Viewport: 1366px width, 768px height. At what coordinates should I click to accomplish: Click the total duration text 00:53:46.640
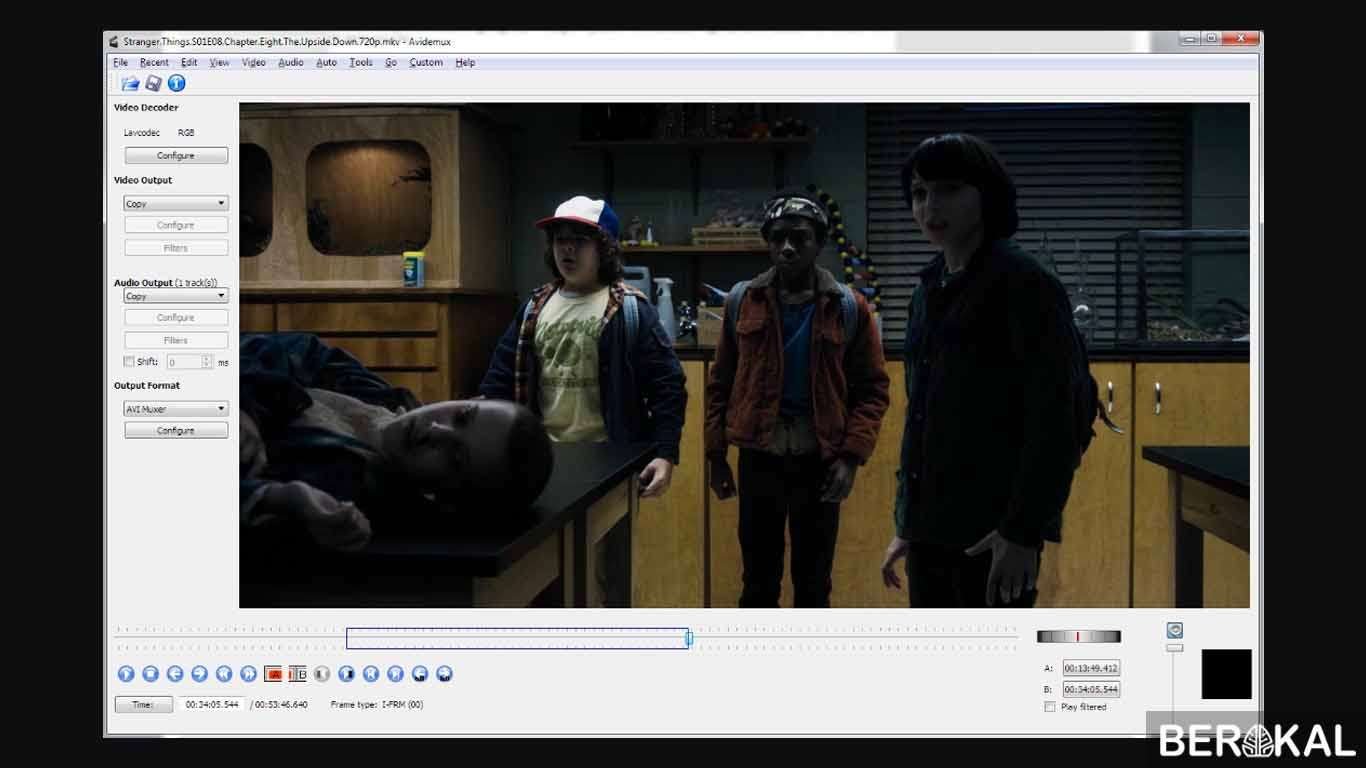click(281, 705)
